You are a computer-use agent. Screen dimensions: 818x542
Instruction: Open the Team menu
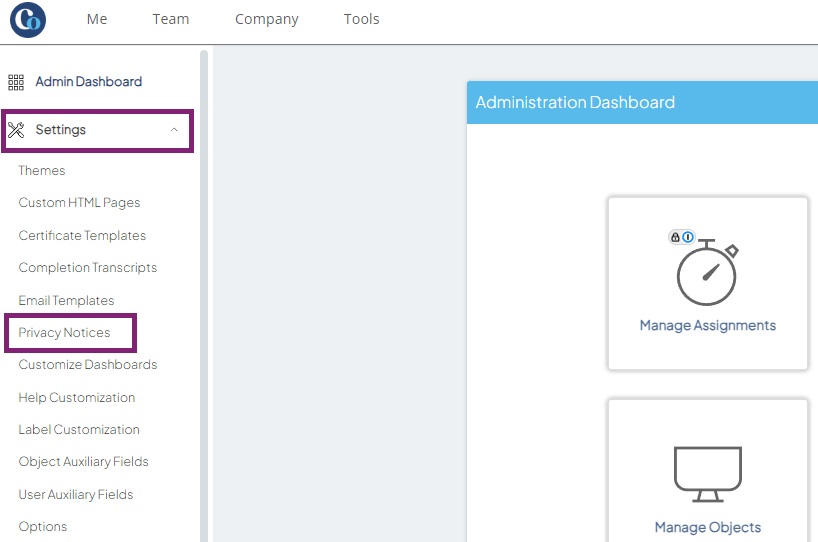(x=171, y=19)
